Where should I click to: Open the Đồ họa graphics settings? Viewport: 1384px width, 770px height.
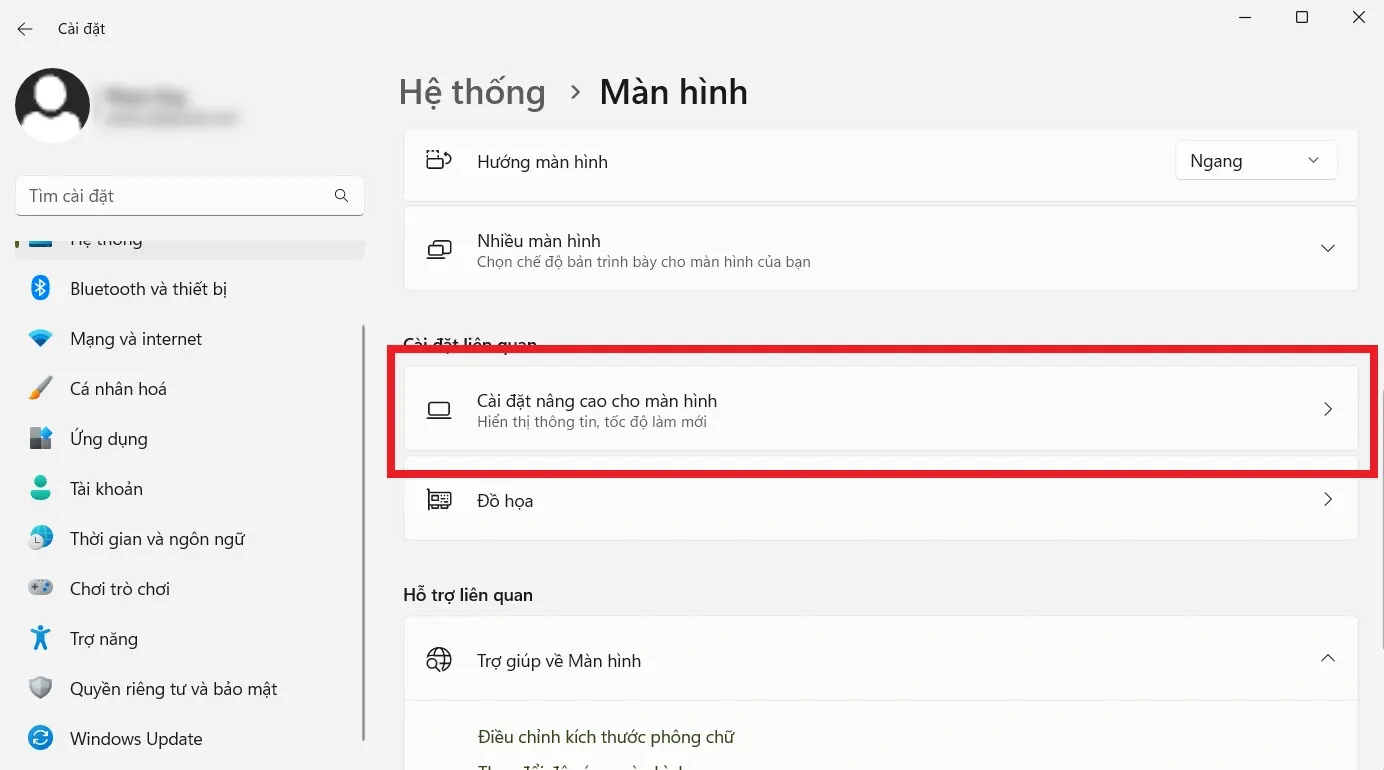click(880, 500)
